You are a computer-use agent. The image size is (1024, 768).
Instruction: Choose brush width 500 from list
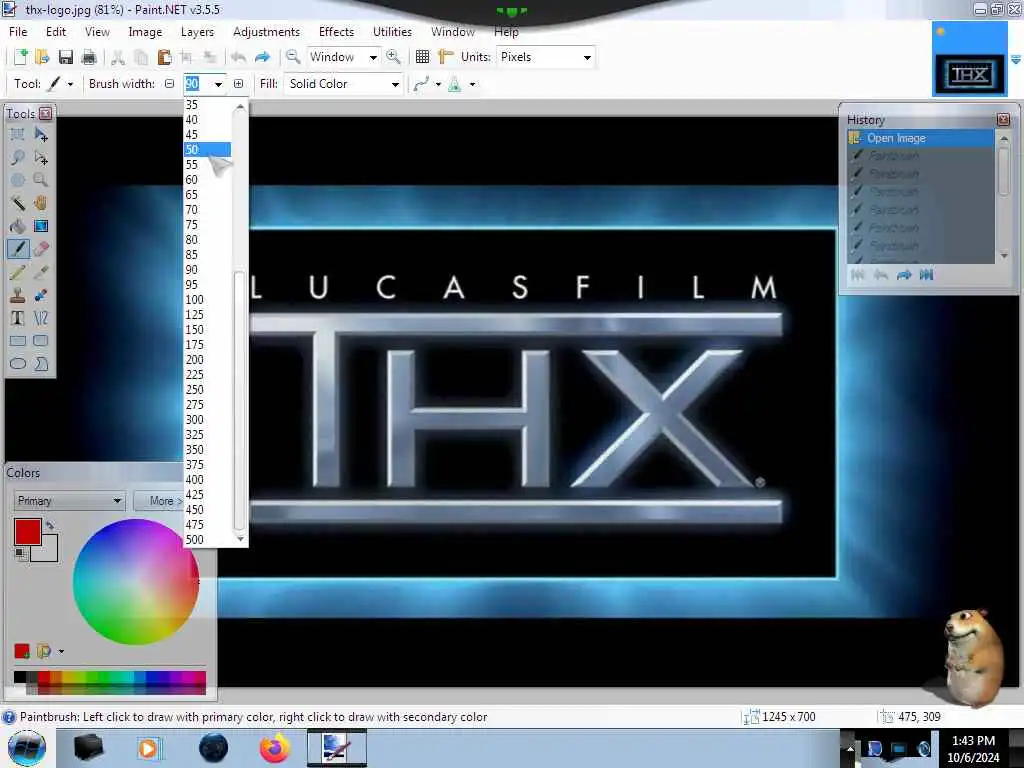point(207,540)
